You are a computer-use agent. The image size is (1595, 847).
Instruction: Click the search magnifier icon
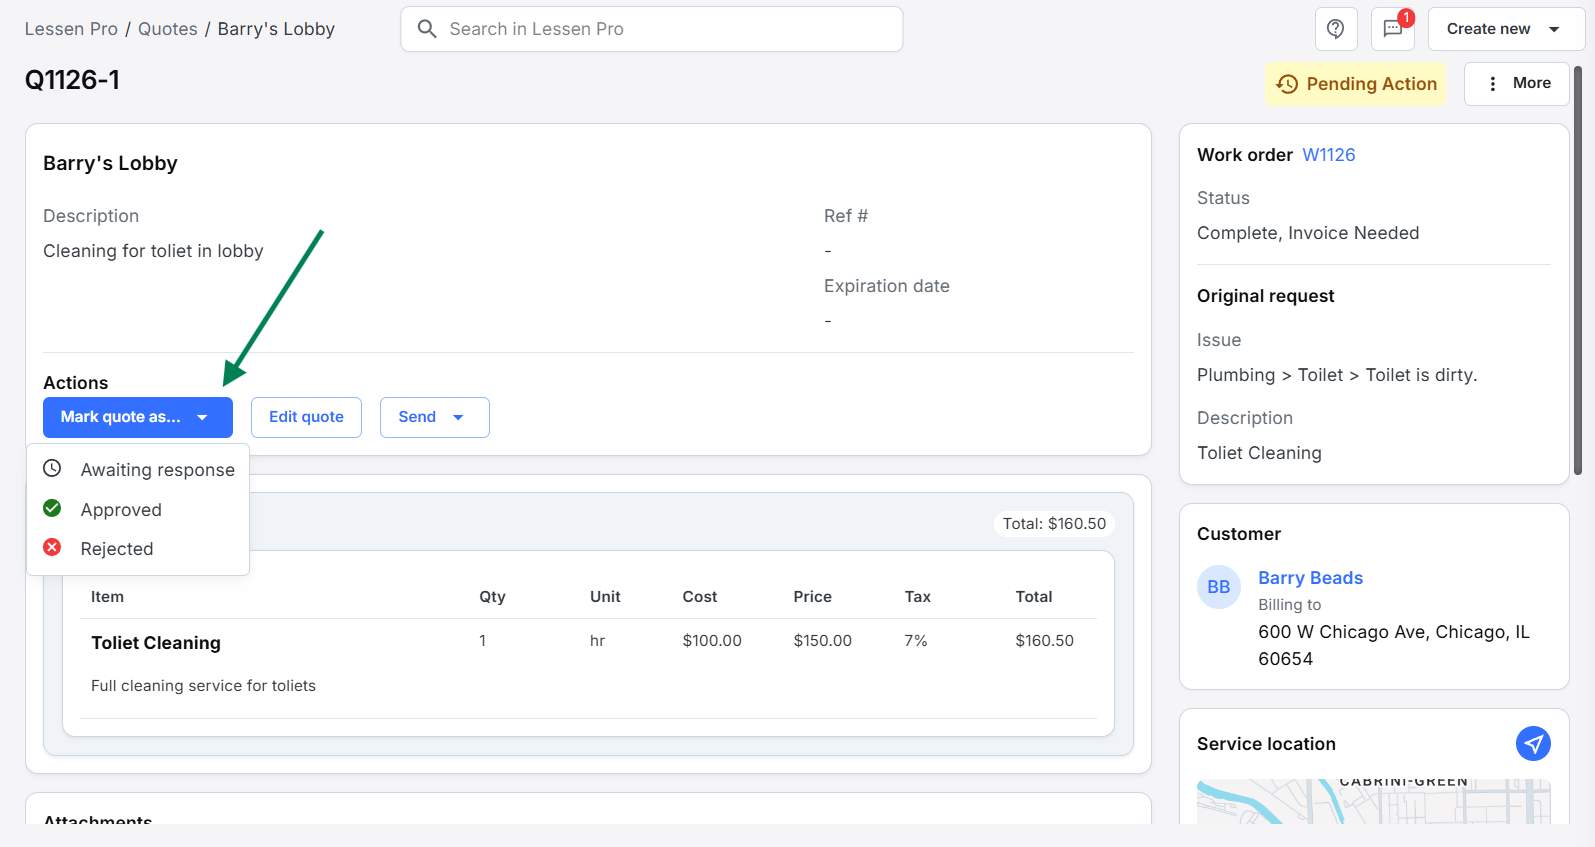(x=427, y=29)
